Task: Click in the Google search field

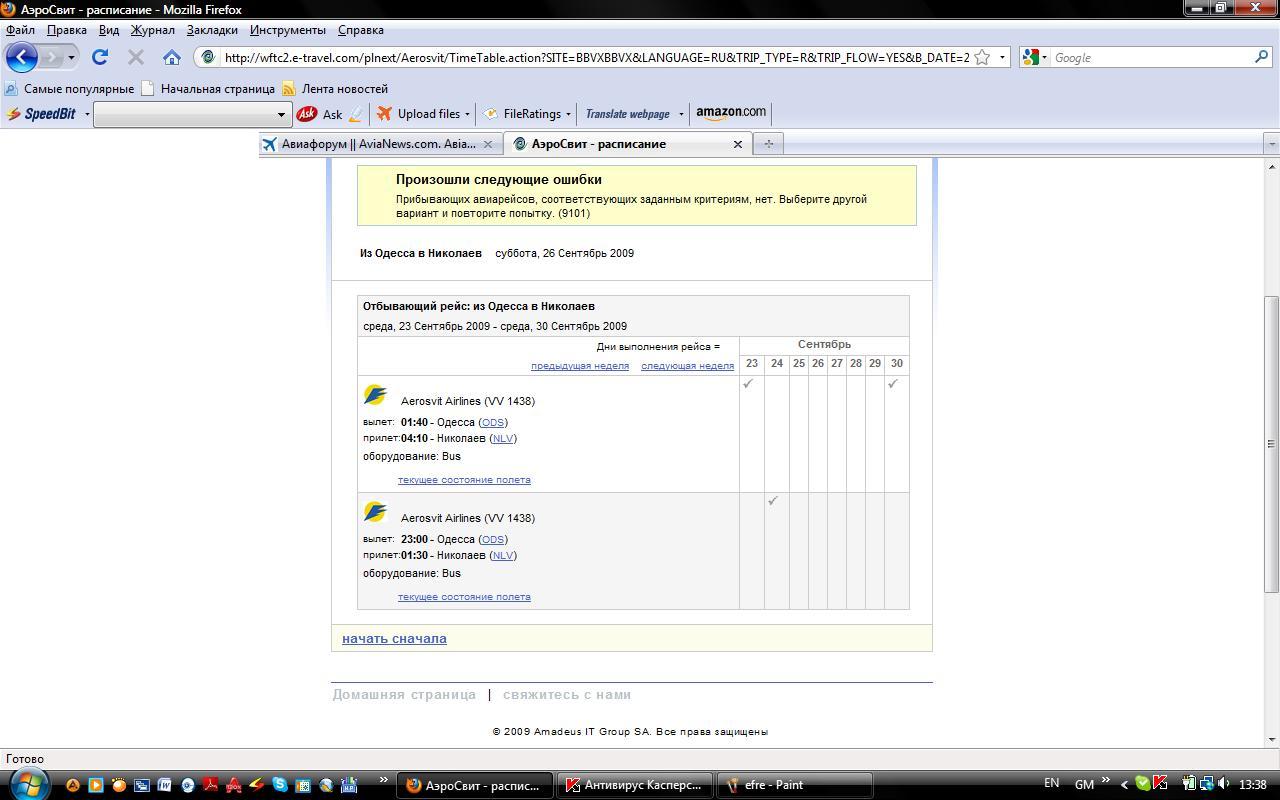Action: [x=1150, y=58]
